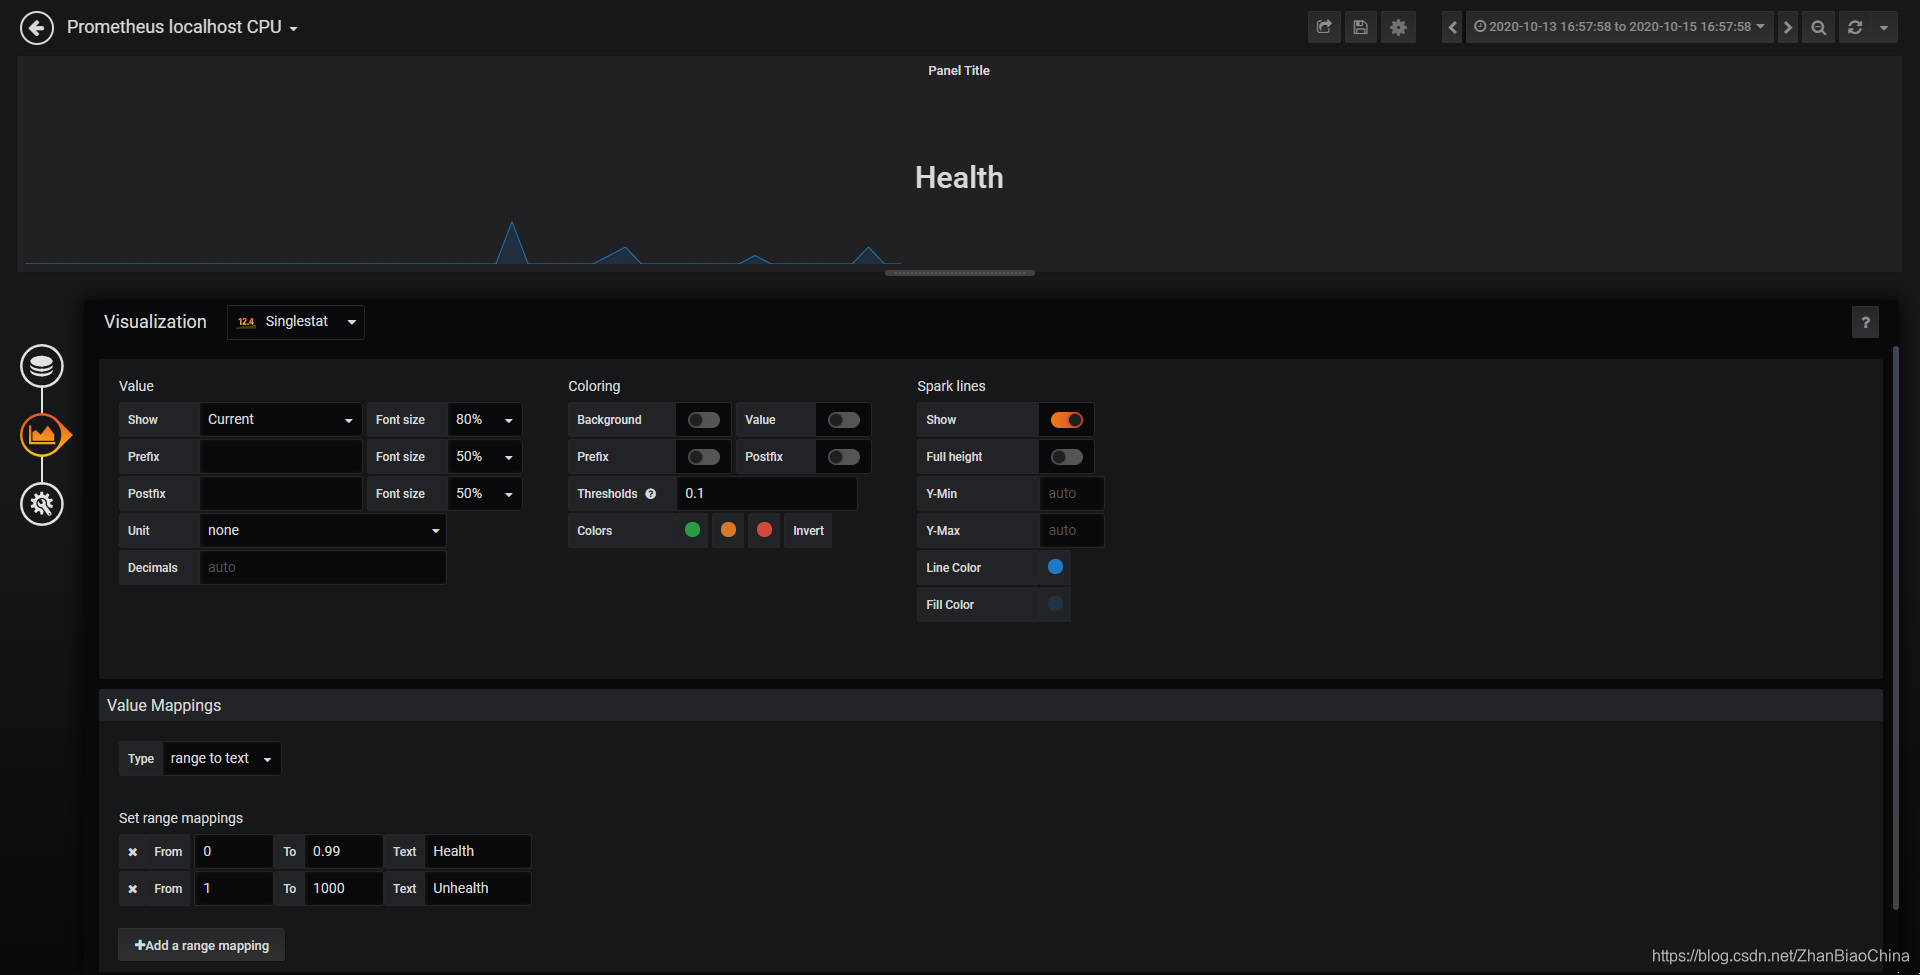Focus the Decimals auto input
The image size is (1920, 975).
322,568
